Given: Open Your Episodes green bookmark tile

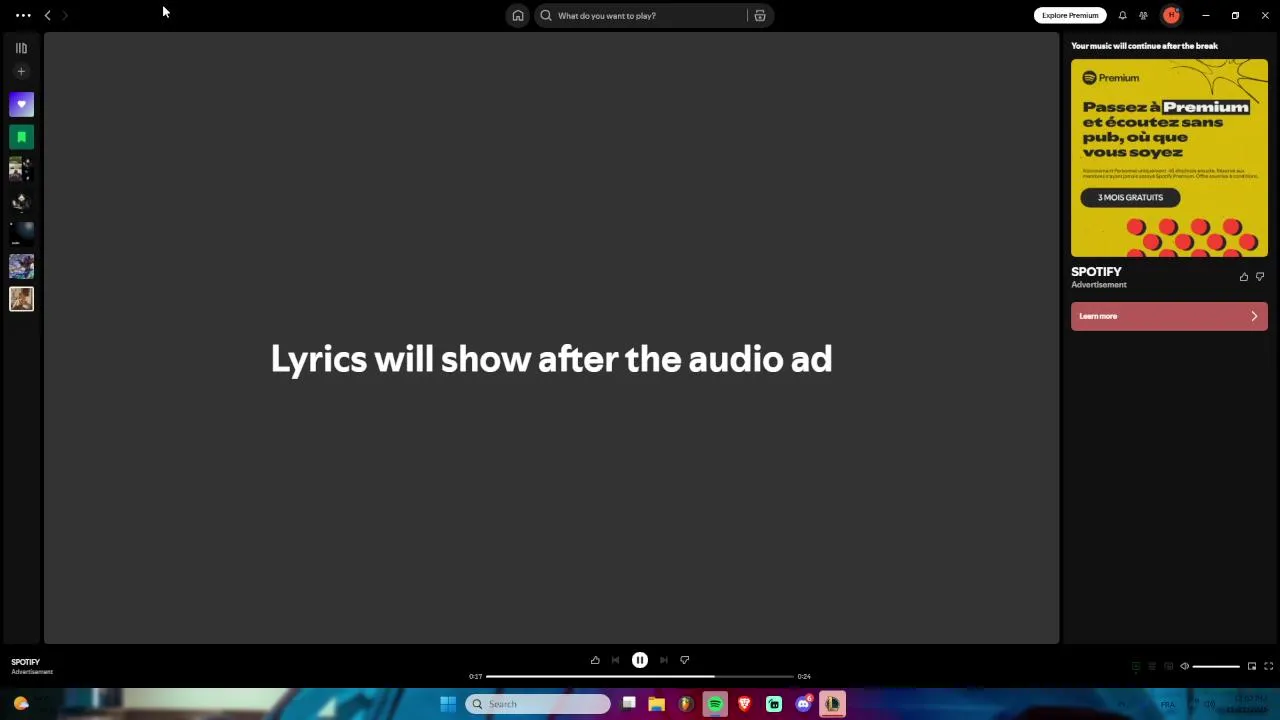Looking at the screenshot, I should point(21,137).
